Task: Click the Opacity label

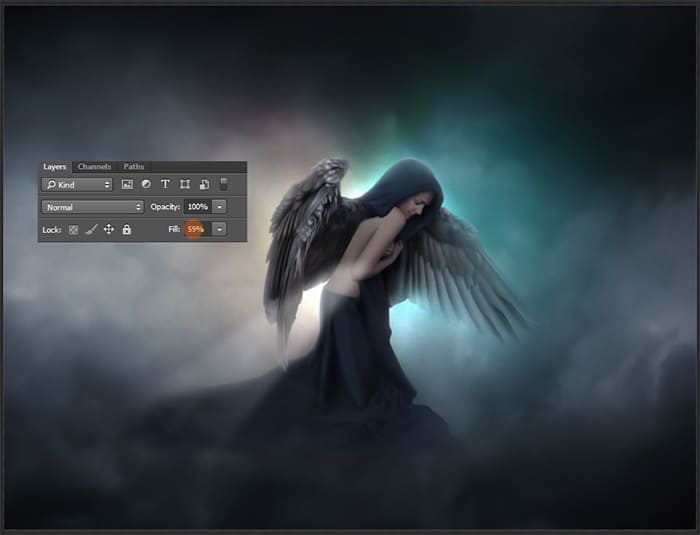Action: 165,207
